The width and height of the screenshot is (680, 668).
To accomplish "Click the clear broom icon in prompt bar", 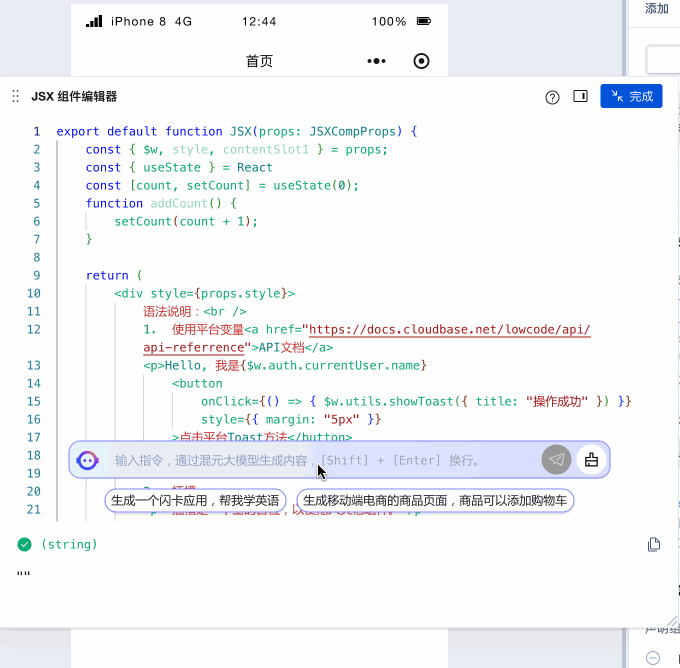I will (591, 459).
